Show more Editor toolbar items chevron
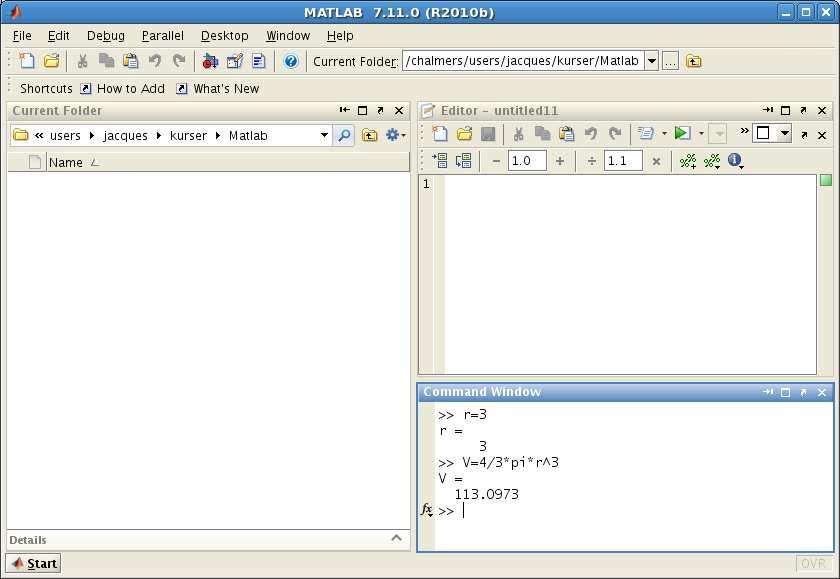This screenshot has height=579, width=840. (744, 131)
